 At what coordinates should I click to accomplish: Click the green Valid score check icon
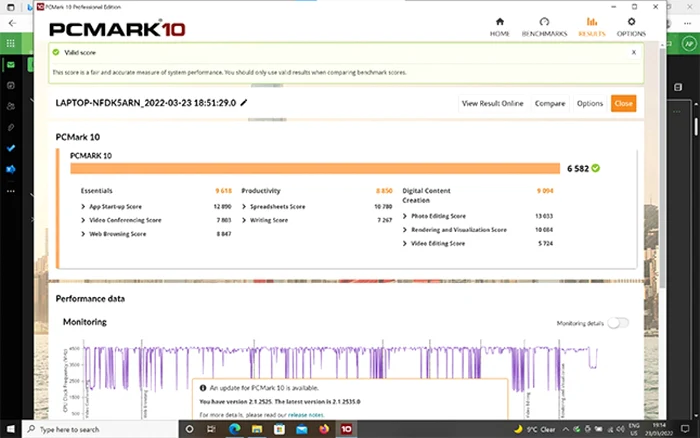click(56, 52)
